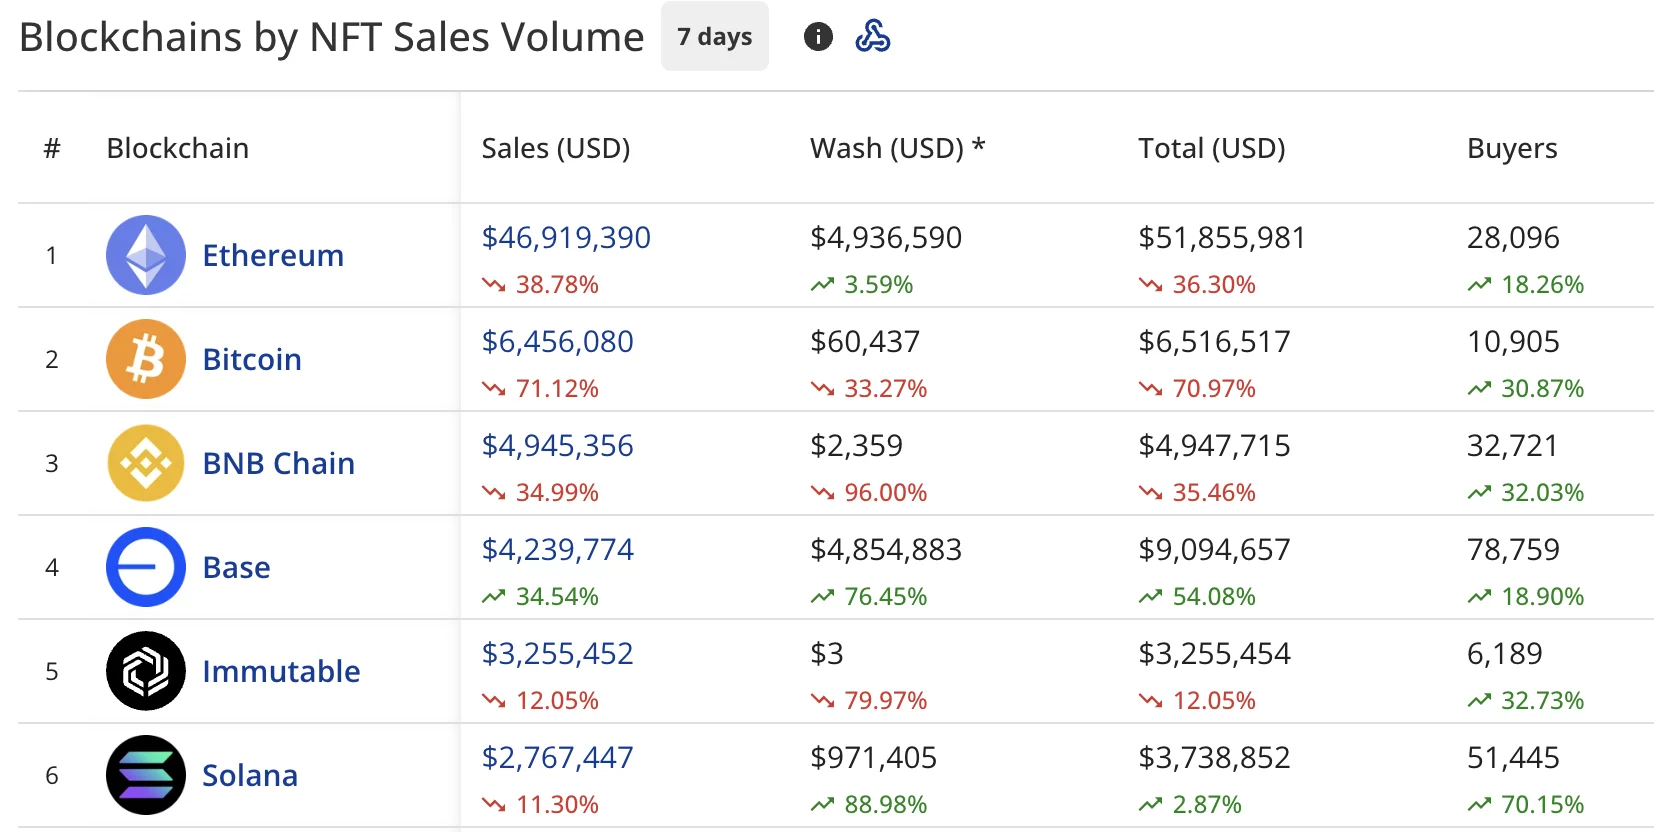
Task: Click Base sales amount $4,239,774
Action: (557, 550)
